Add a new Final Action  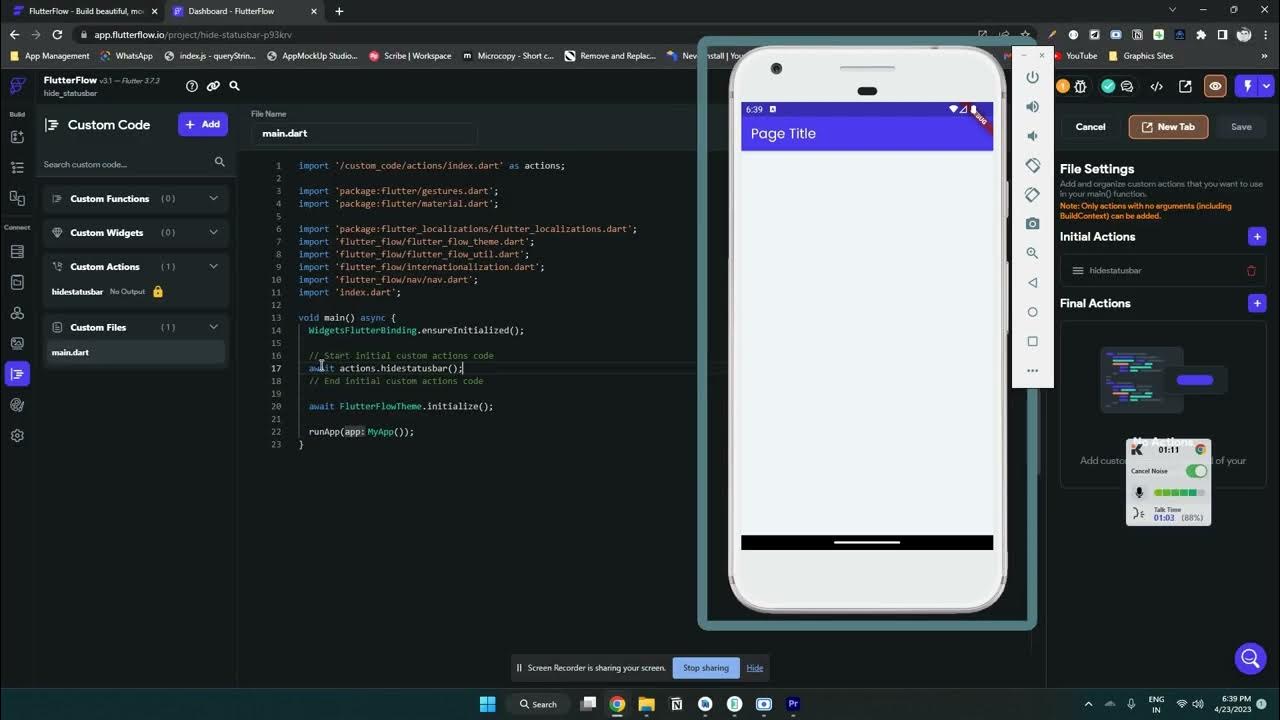tap(1257, 303)
